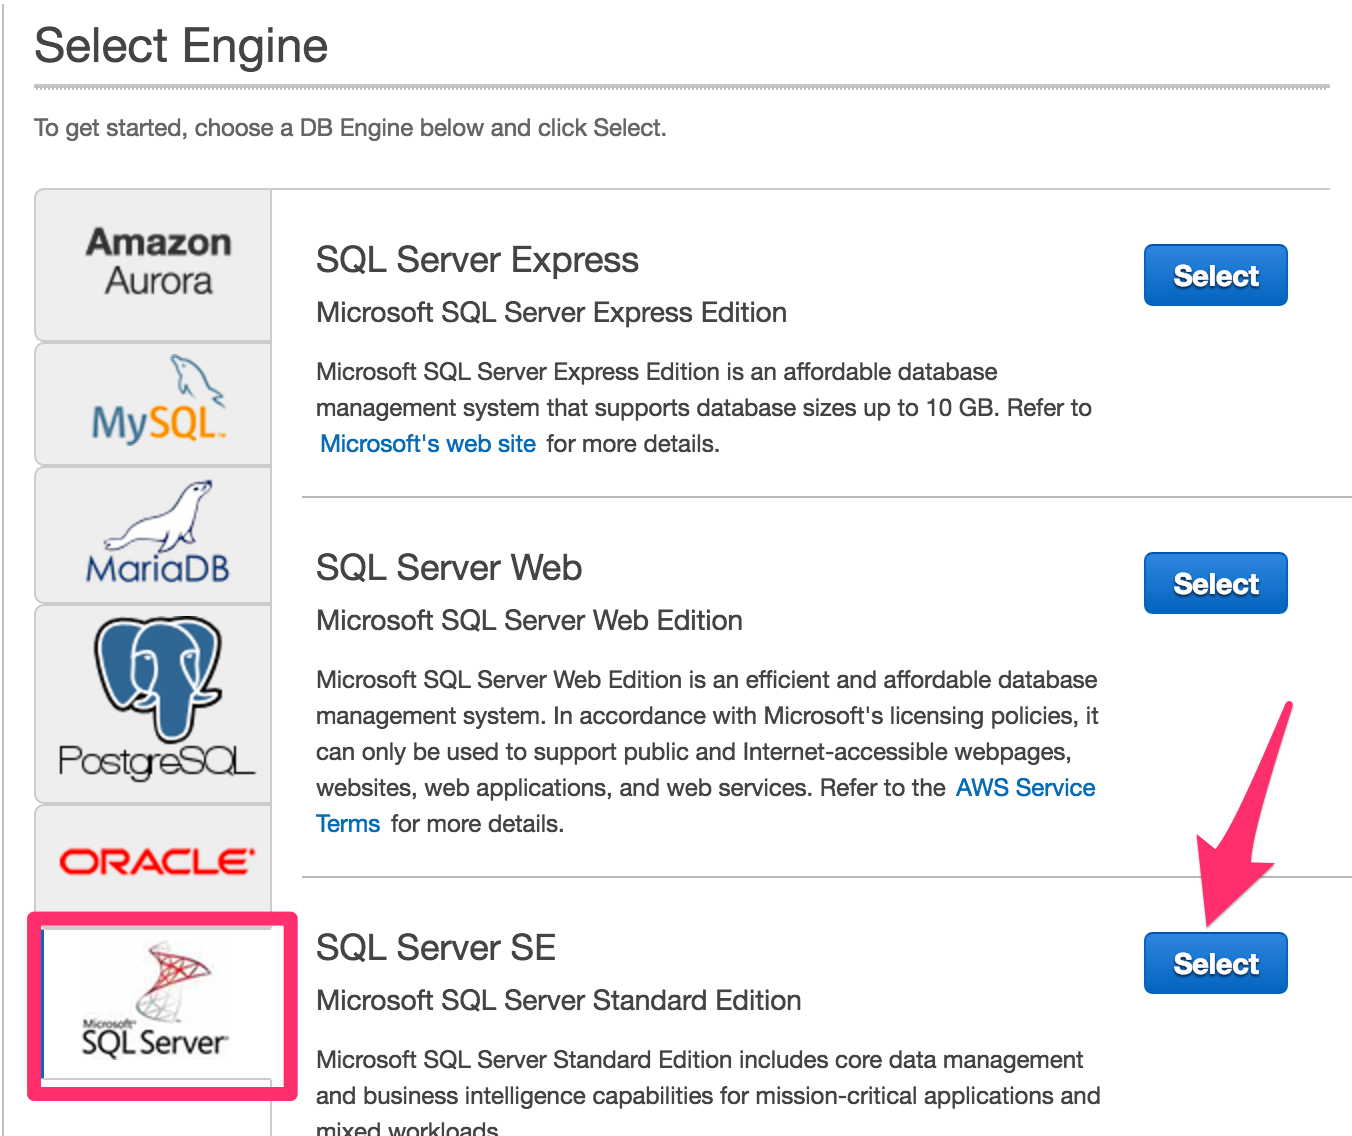Image resolution: width=1352 pixels, height=1136 pixels.
Task: Click the SQL Server Express heading
Action: click(477, 260)
